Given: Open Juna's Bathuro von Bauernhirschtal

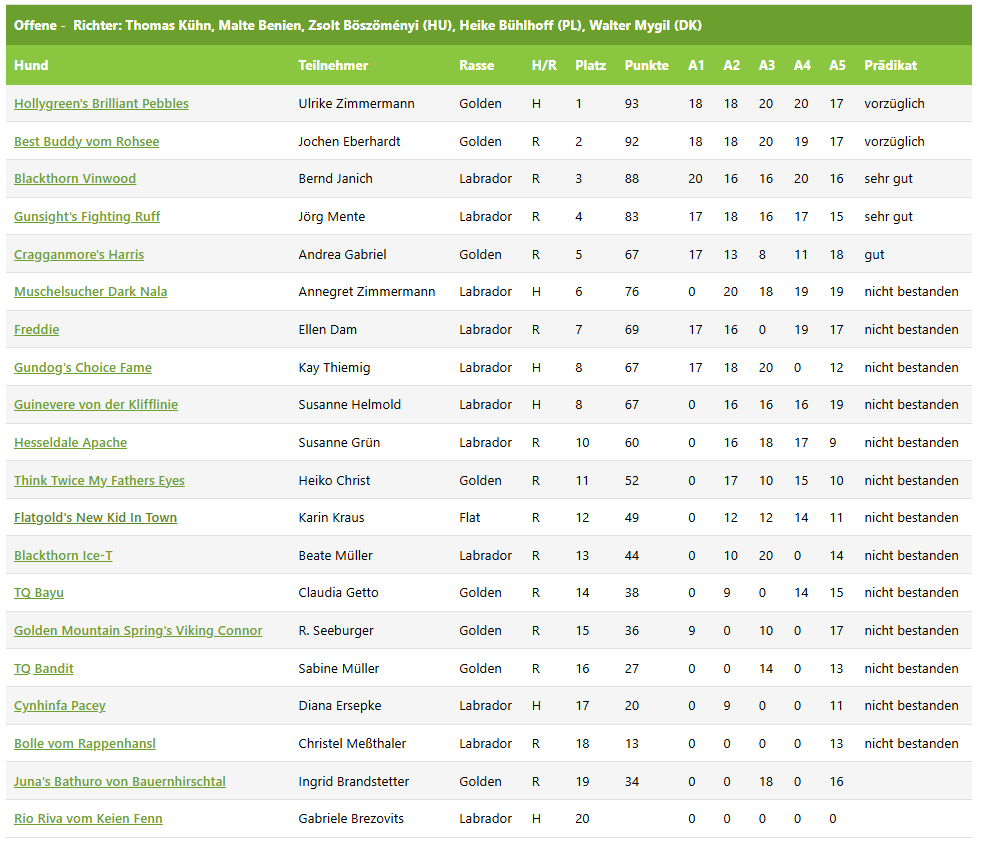Looking at the screenshot, I should 119,781.
